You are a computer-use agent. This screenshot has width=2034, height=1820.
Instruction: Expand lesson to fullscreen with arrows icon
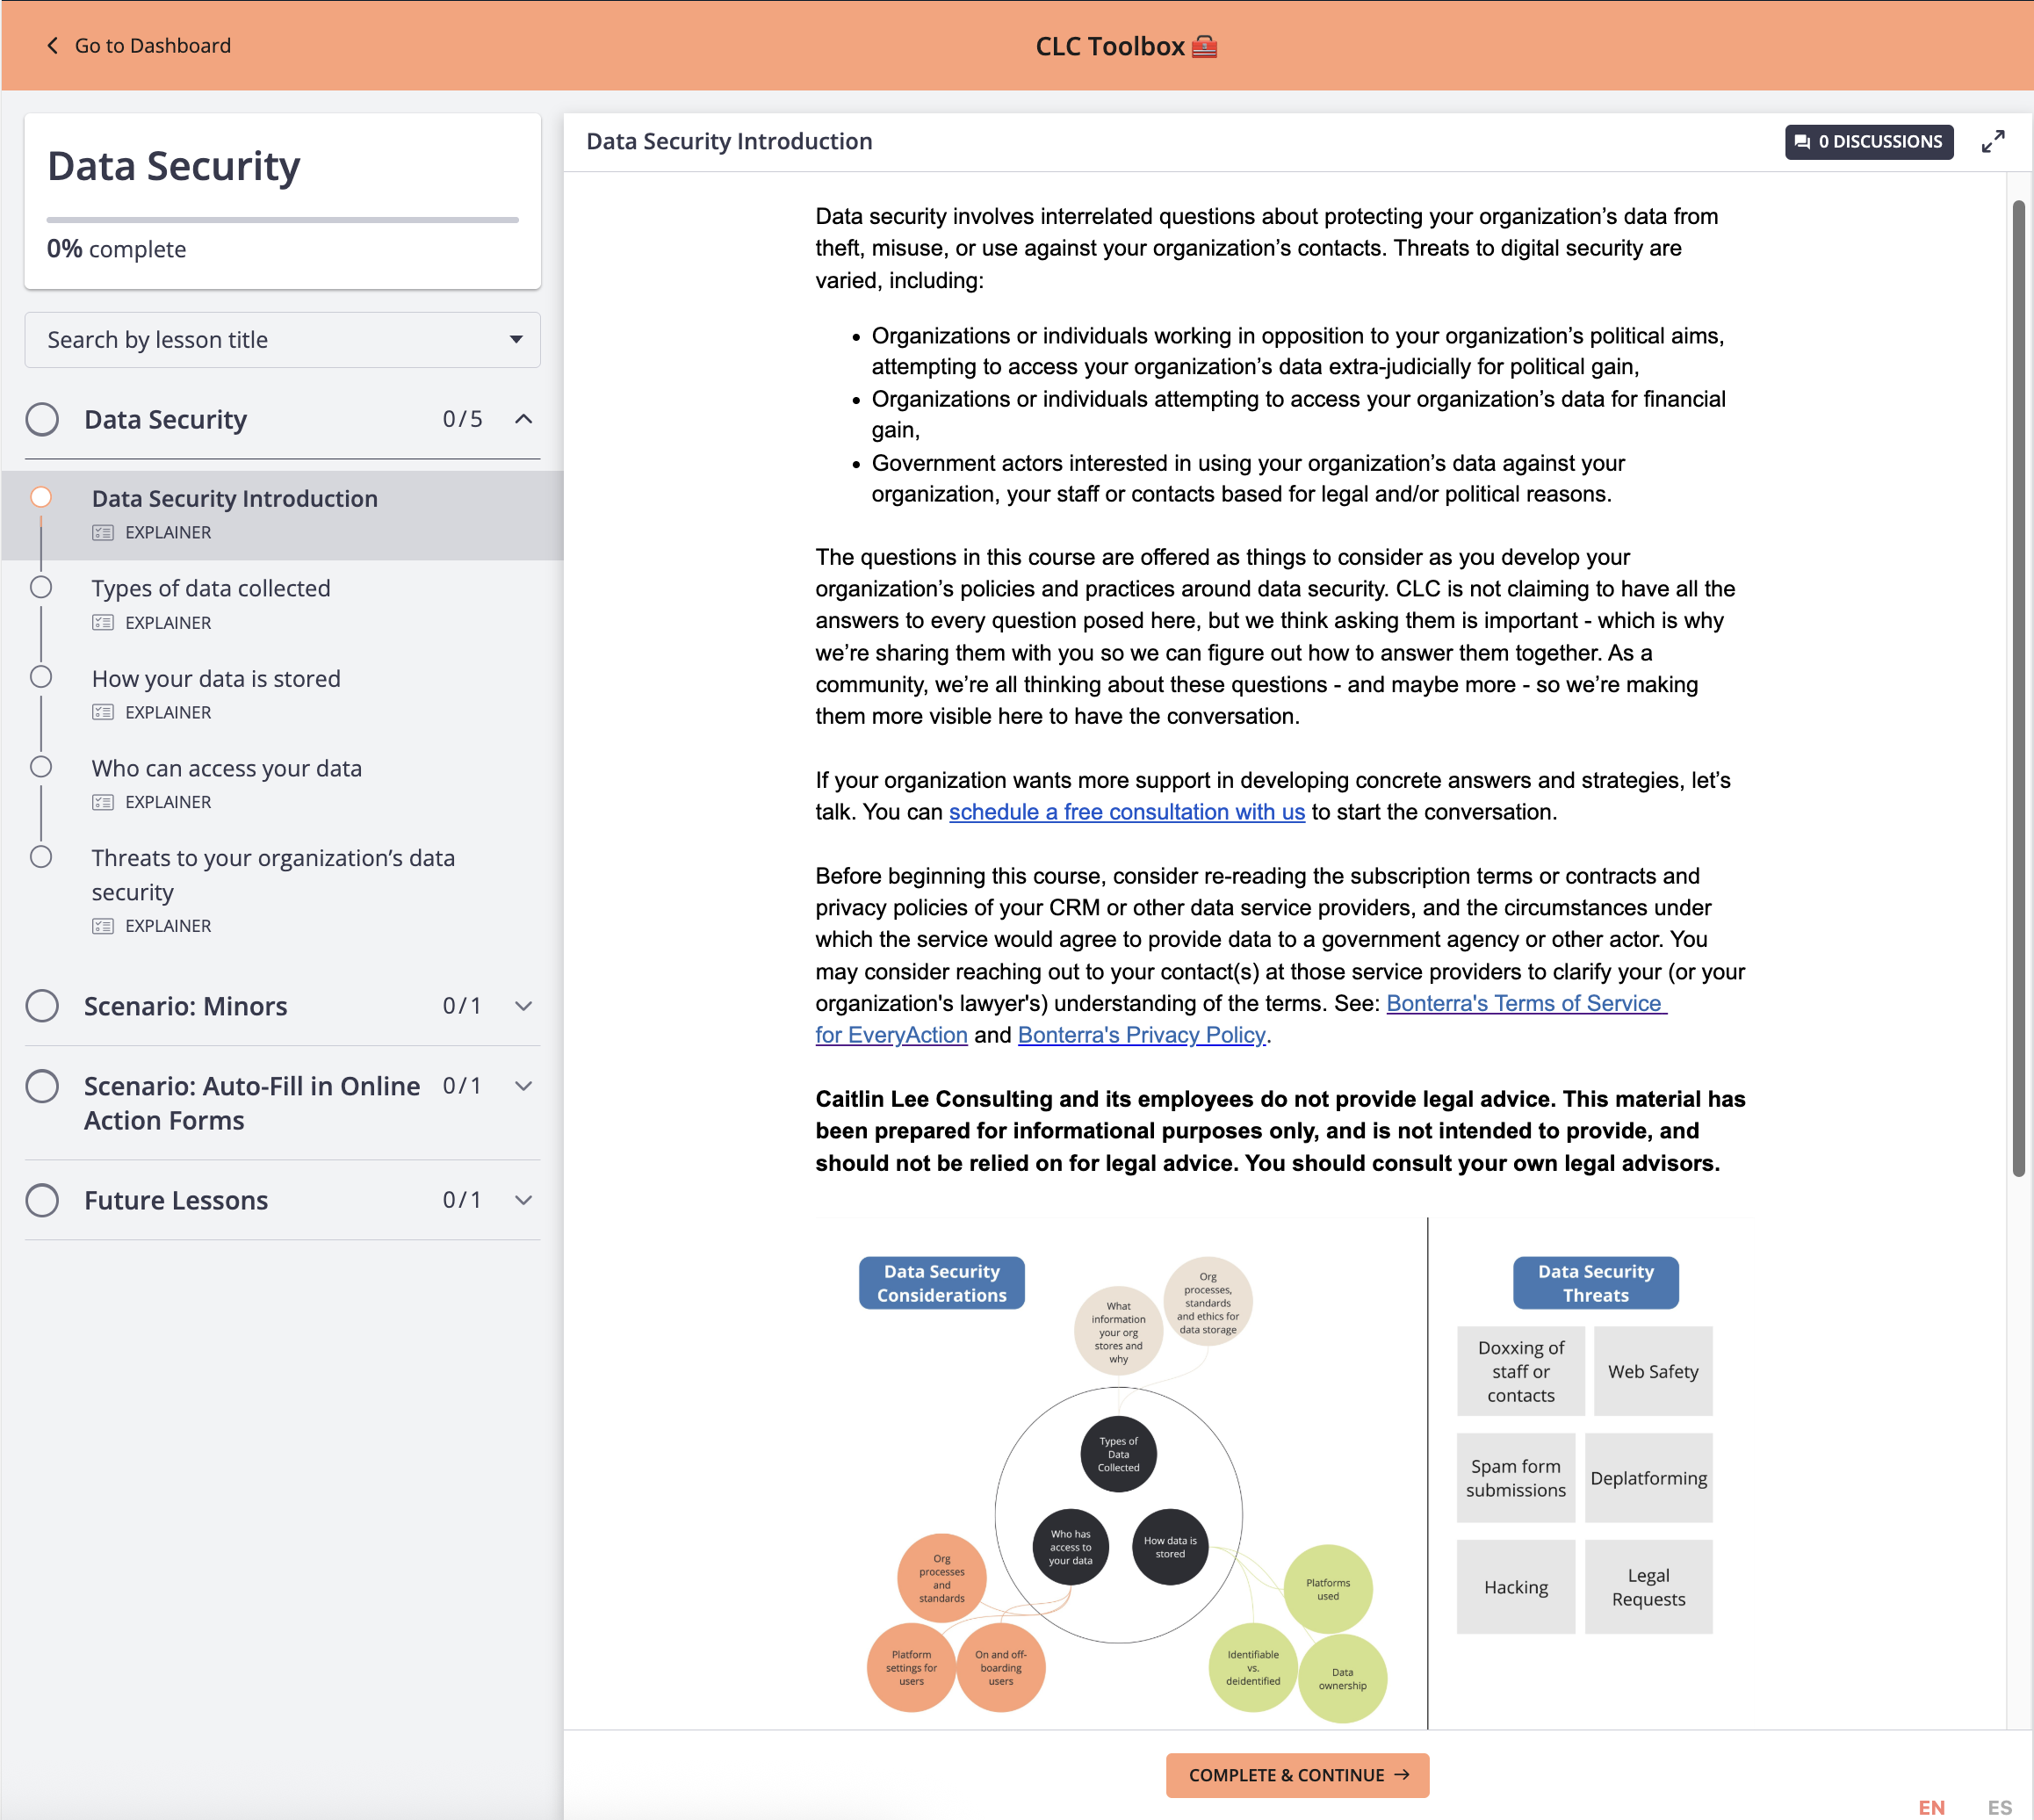point(1992,142)
